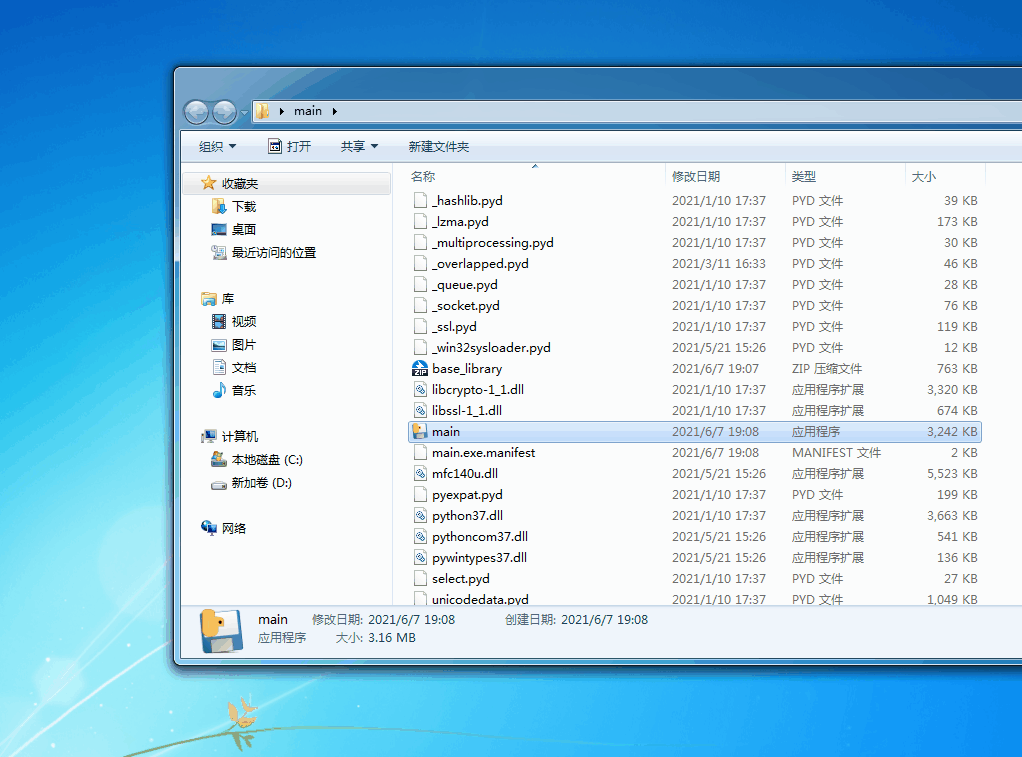This screenshot has height=757, width=1022.
Task: Click the 3,242 KB size of main
Action: 952,432
